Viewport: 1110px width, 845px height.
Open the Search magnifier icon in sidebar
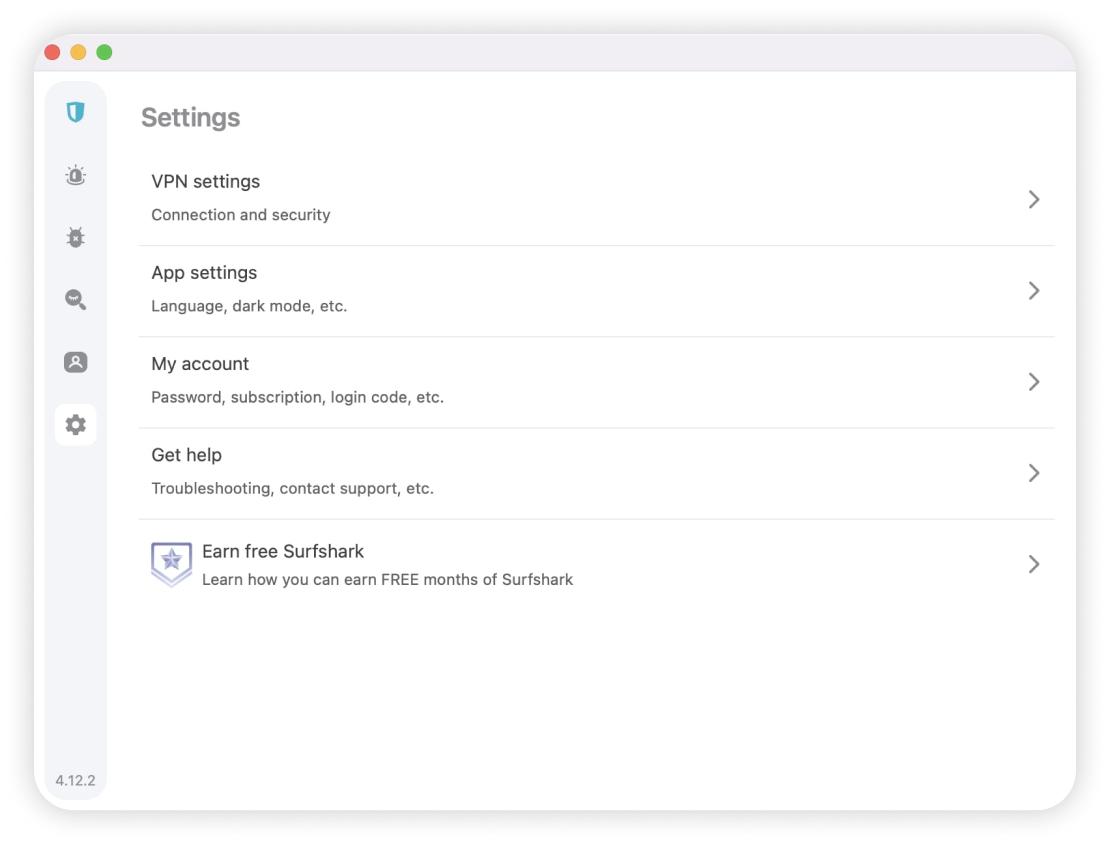click(76, 299)
